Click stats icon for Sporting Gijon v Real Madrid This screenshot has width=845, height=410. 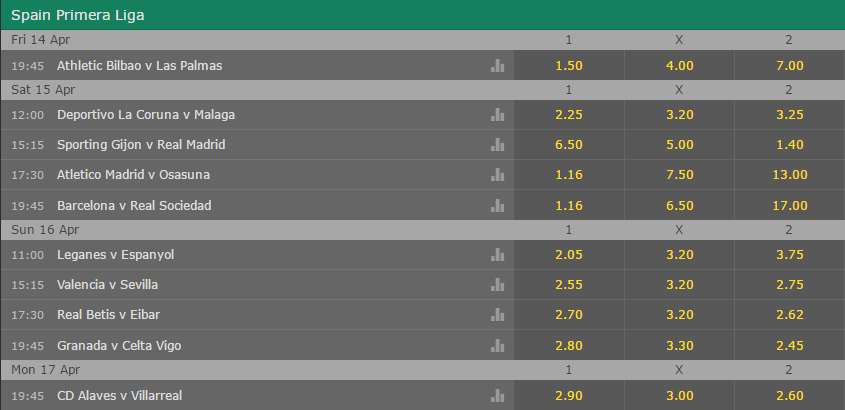pyautogui.click(x=497, y=144)
